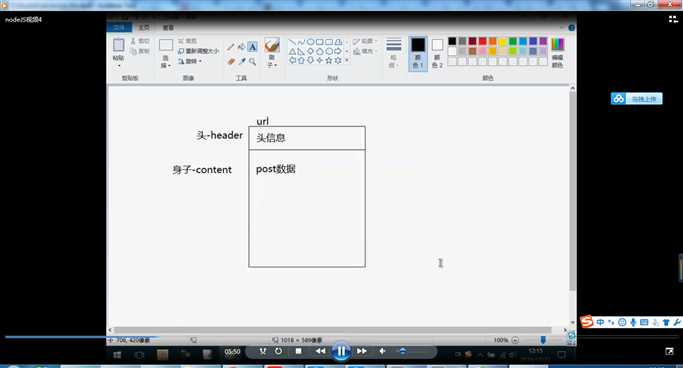The width and height of the screenshot is (683, 368).
Task: Select the Fill with color bucket tool
Action: [241, 47]
